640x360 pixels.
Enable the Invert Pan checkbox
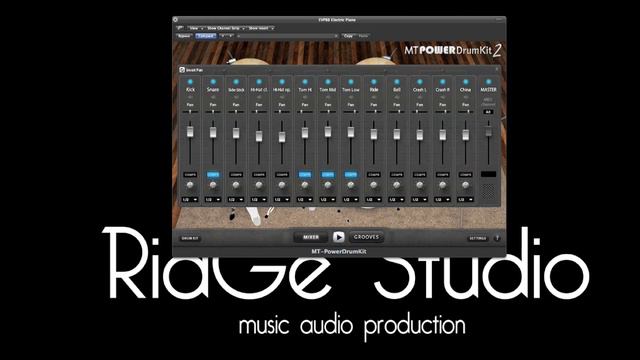coord(182,70)
